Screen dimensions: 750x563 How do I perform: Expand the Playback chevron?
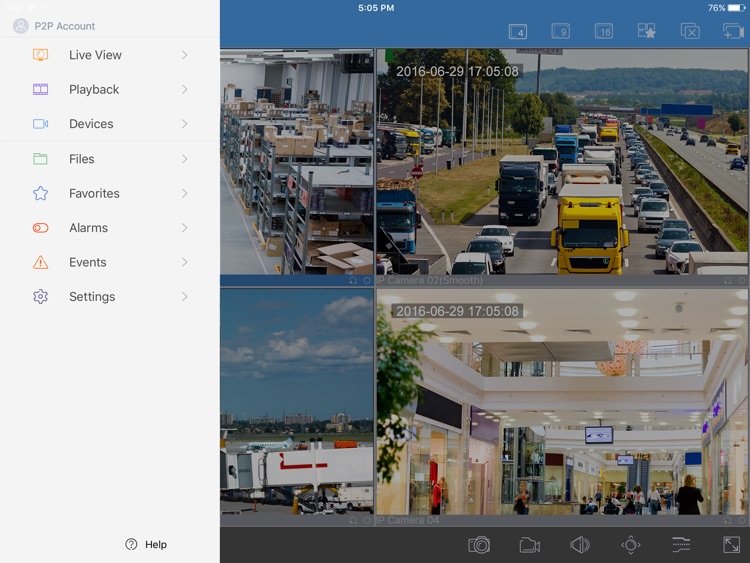185,89
